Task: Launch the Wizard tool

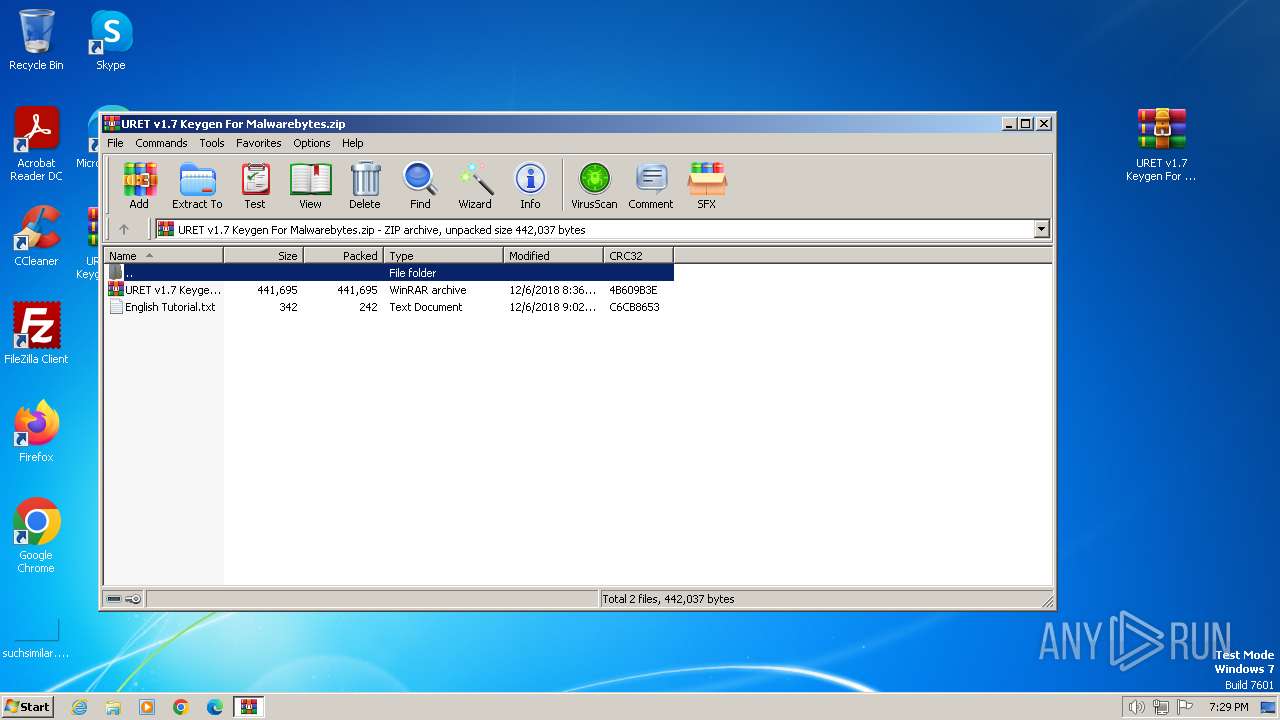Action: (475, 186)
